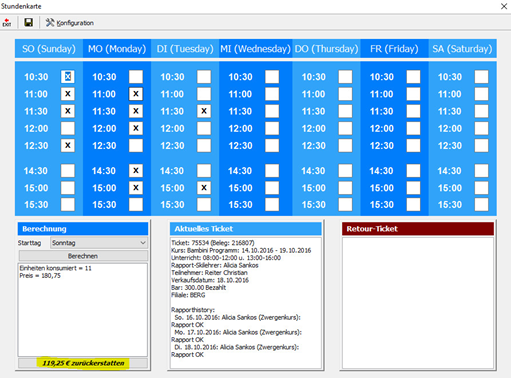Uncheck Monday 15:00 checkbox

136,188
